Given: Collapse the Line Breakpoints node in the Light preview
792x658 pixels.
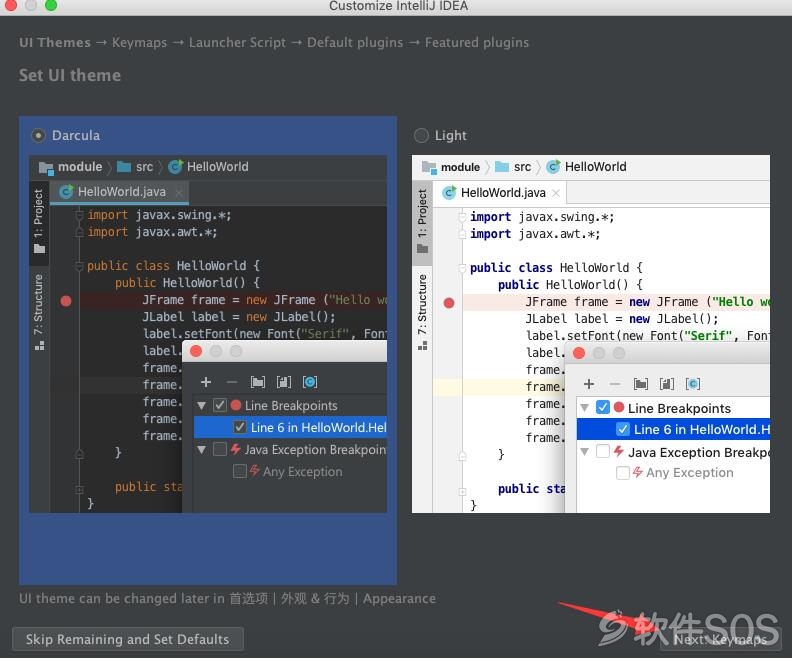Looking at the screenshot, I should click(x=584, y=408).
